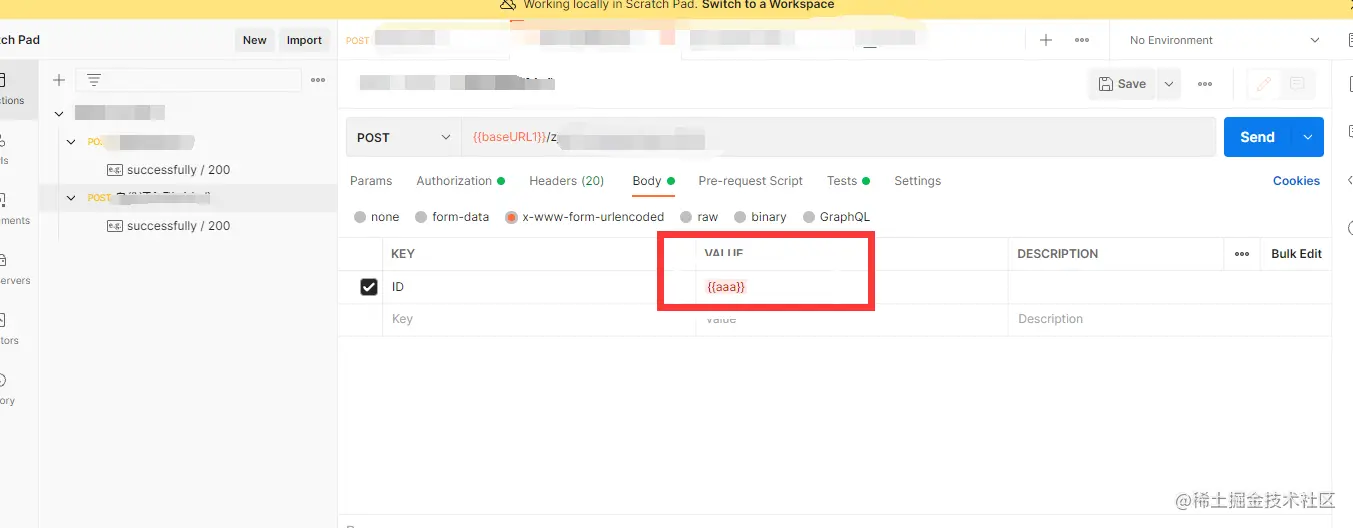The width and height of the screenshot is (1353, 528).
Task: Open the collection filter icon
Action: pyautogui.click(x=94, y=80)
